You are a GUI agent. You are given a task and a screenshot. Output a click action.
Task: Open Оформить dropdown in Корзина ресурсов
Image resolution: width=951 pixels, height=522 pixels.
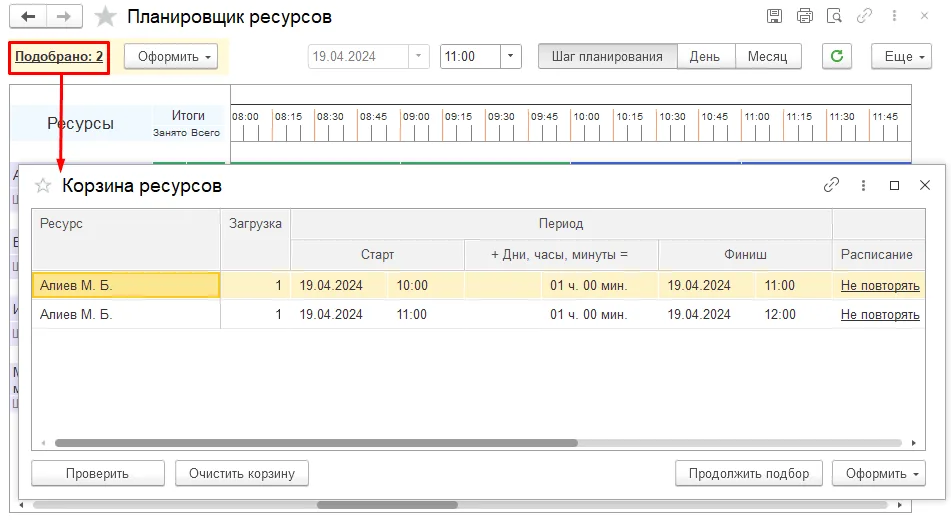pyautogui.click(x=879, y=473)
